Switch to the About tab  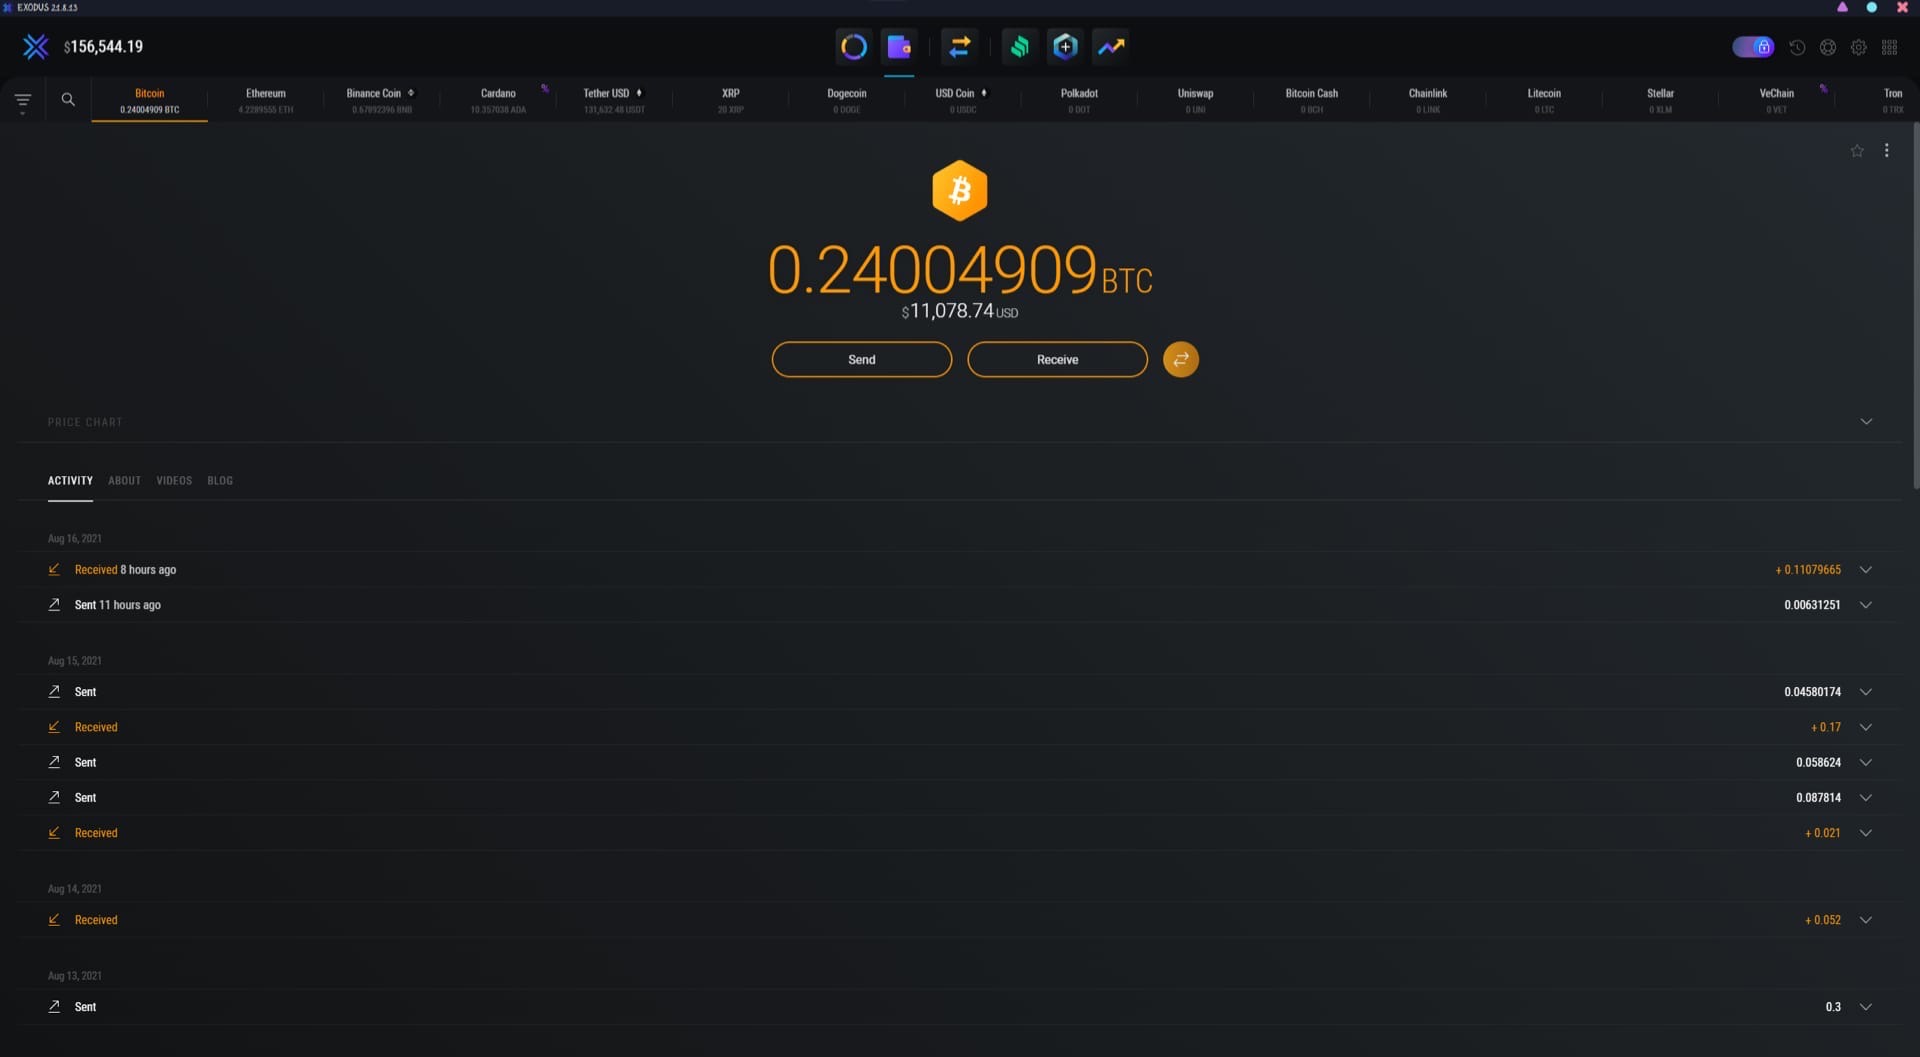[124, 481]
